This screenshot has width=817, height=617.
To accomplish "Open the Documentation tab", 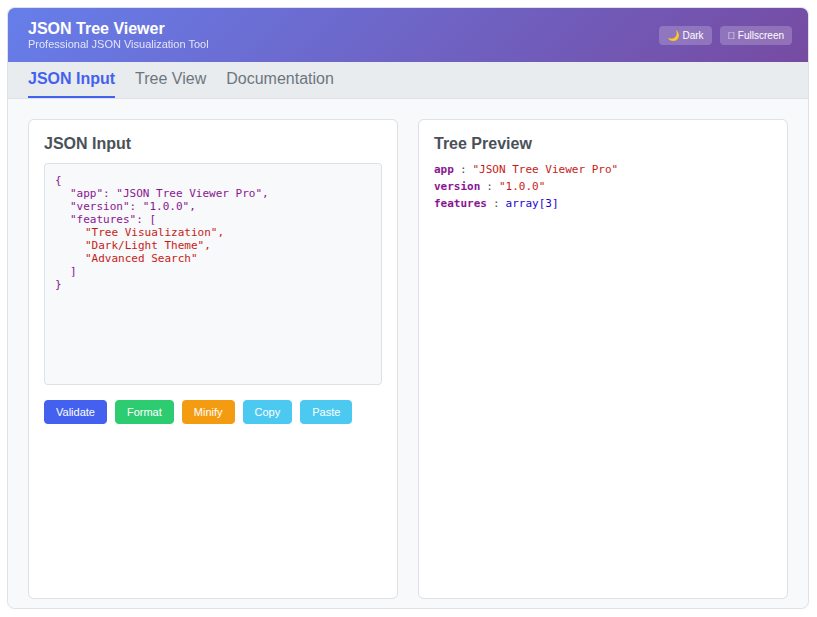I will [280, 79].
